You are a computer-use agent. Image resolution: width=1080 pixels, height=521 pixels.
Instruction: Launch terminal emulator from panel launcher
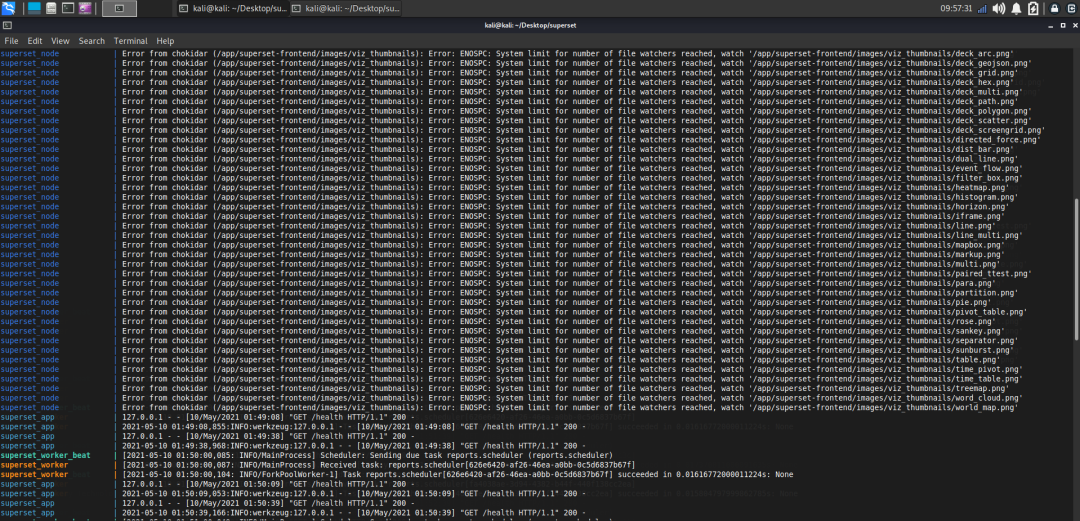(x=68, y=8)
